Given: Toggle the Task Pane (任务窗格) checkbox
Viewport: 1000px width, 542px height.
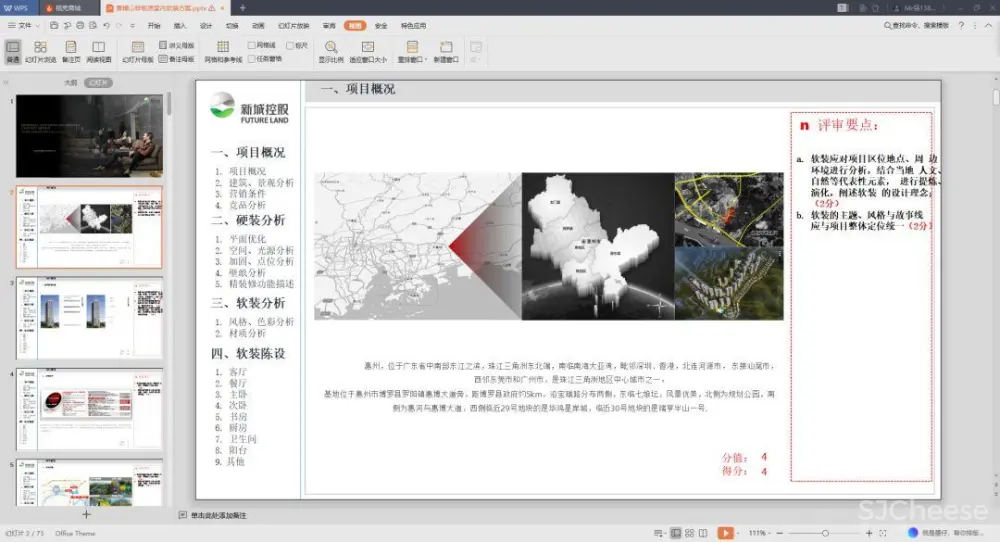Looking at the screenshot, I should pos(252,59).
